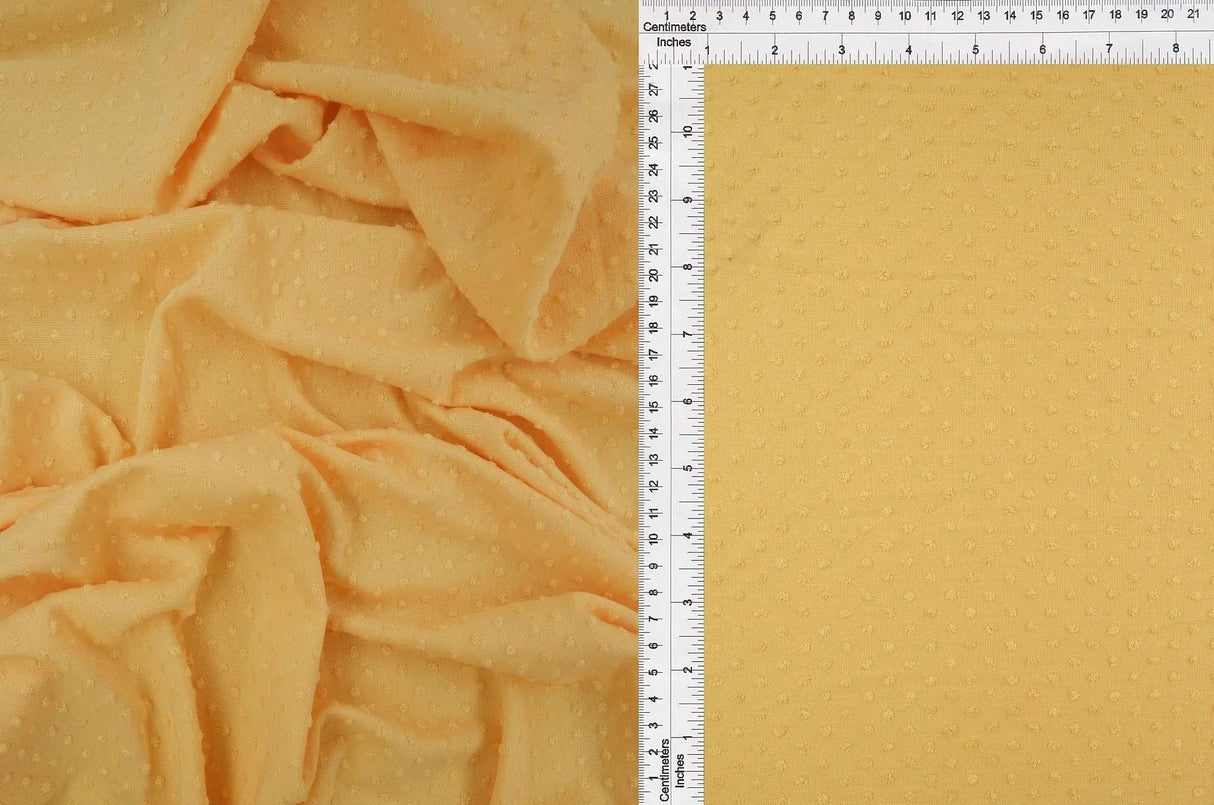Select the 10 inch mark on vertical ruler

coord(688,131)
